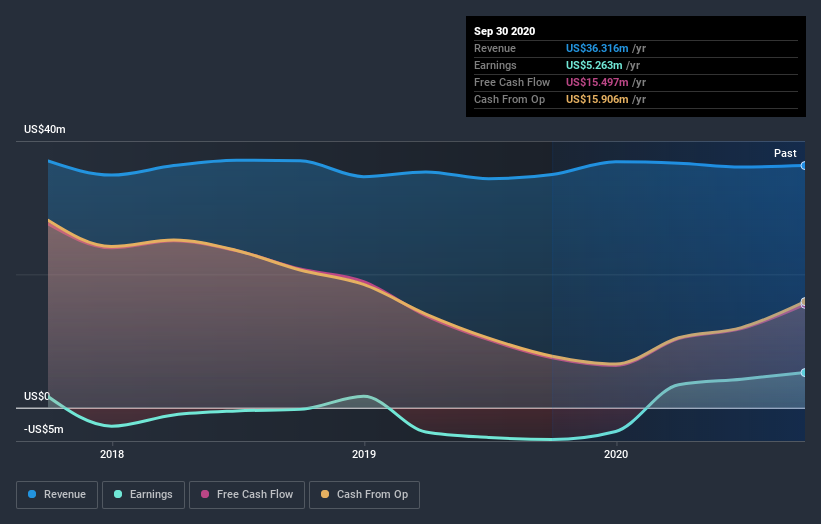Click the US$40m y-axis label

45,129
